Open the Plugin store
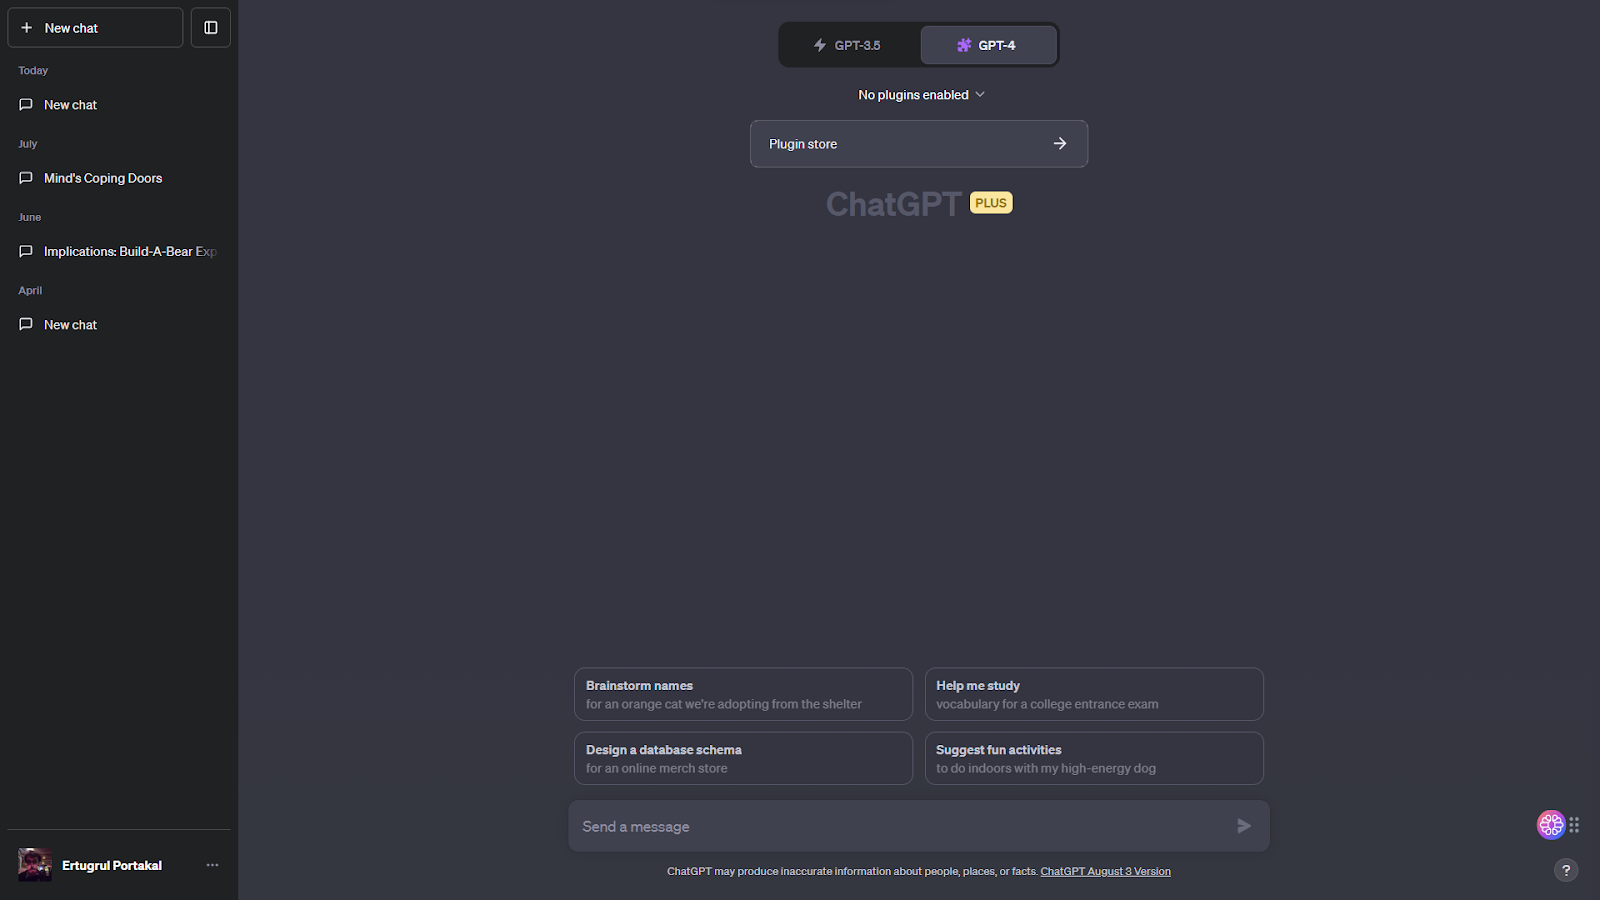The image size is (1600, 900). pyautogui.click(x=919, y=144)
